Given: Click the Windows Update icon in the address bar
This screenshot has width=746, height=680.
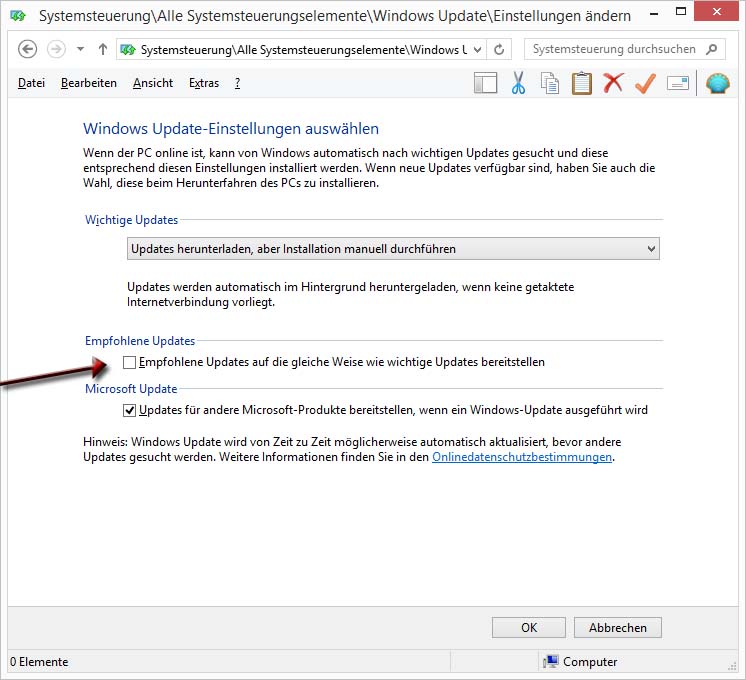Looking at the screenshot, I should 128,49.
